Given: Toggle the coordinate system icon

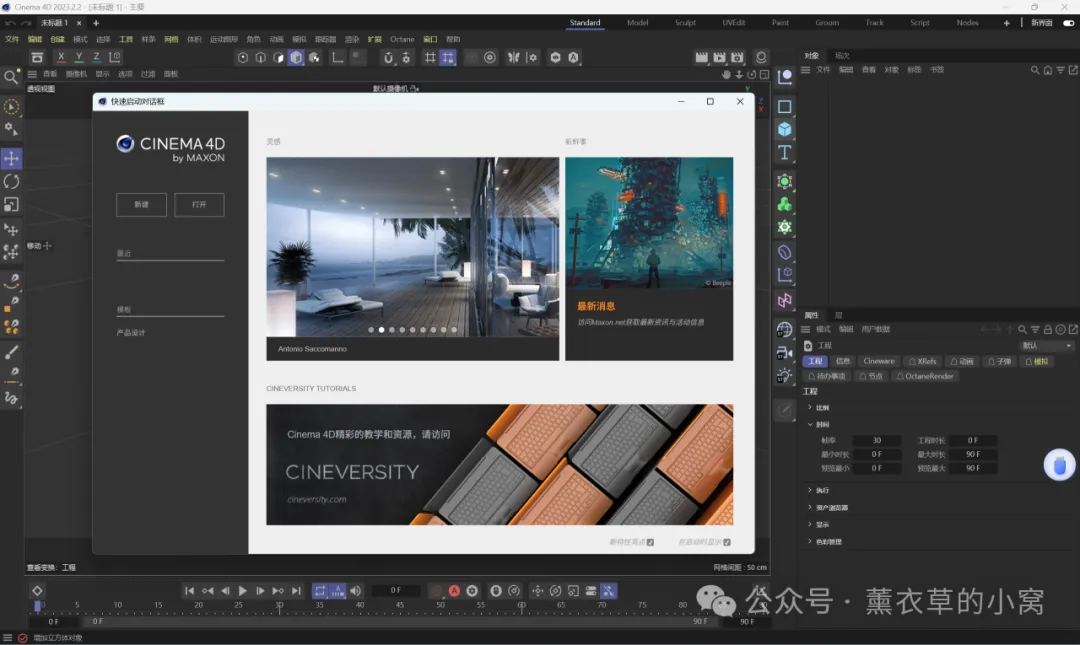Looking at the screenshot, I should click(115, 57).
